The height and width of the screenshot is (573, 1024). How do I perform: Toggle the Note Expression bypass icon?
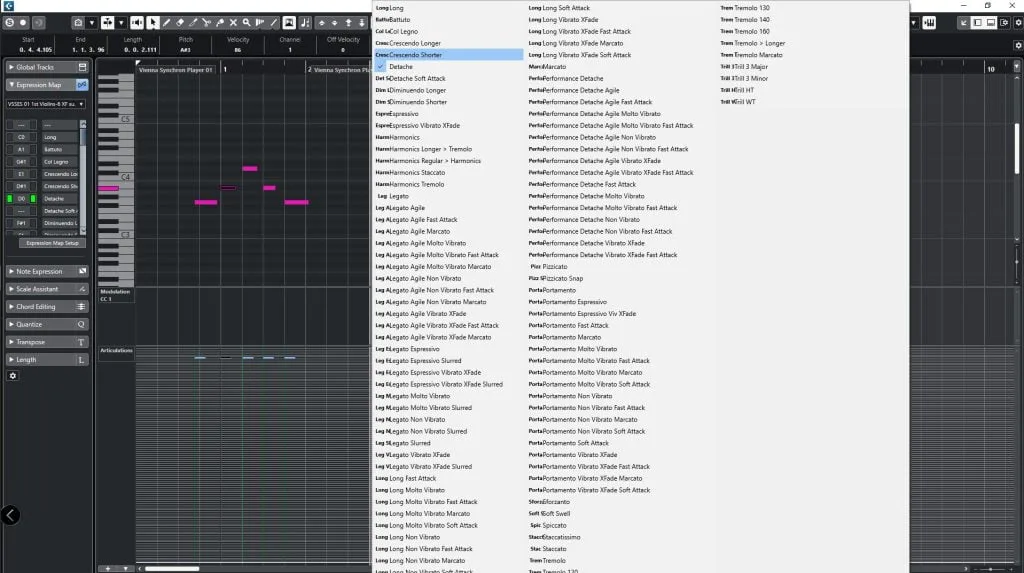coord(82,270)
